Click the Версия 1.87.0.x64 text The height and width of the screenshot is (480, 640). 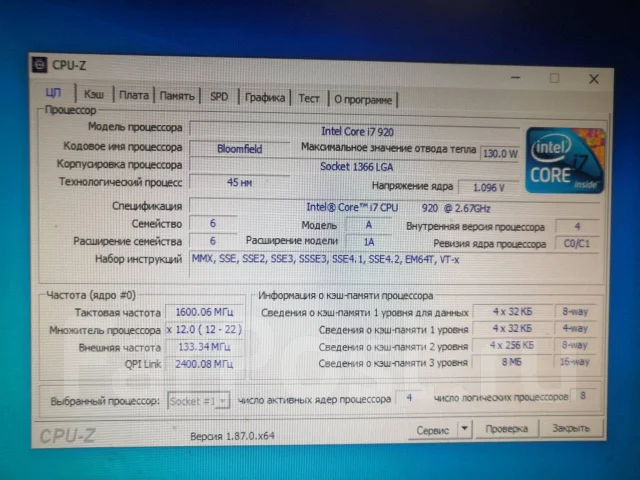tap(232, 436)
